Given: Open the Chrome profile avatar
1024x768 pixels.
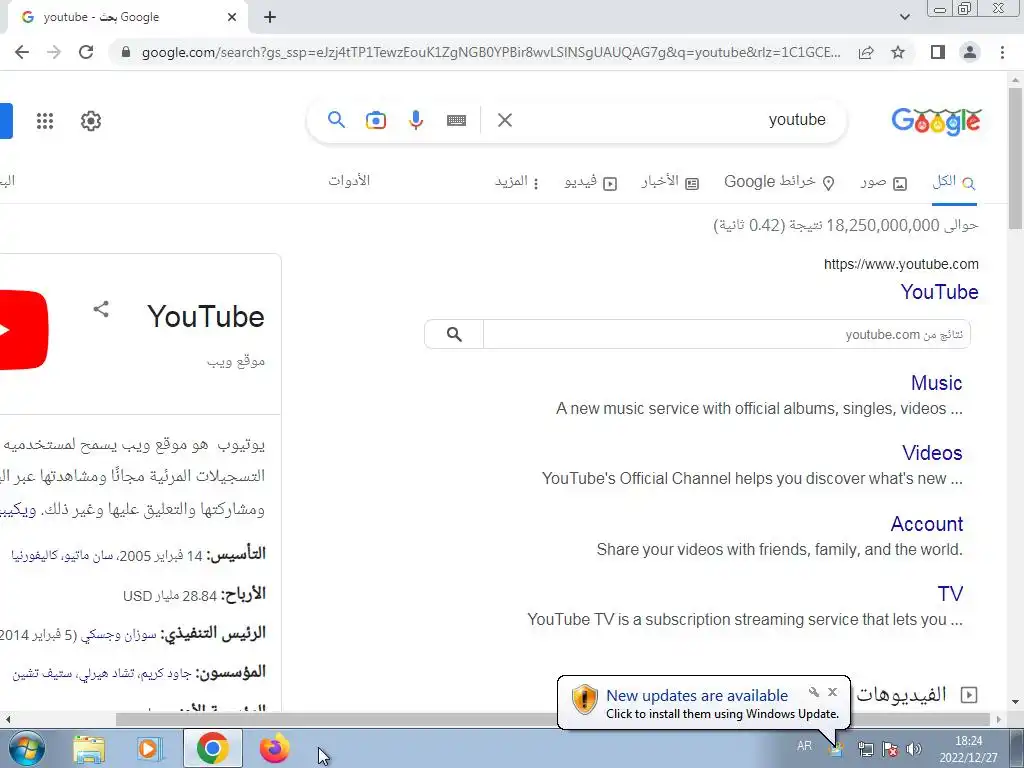Looking at the screenshot, I should (970, 52).
